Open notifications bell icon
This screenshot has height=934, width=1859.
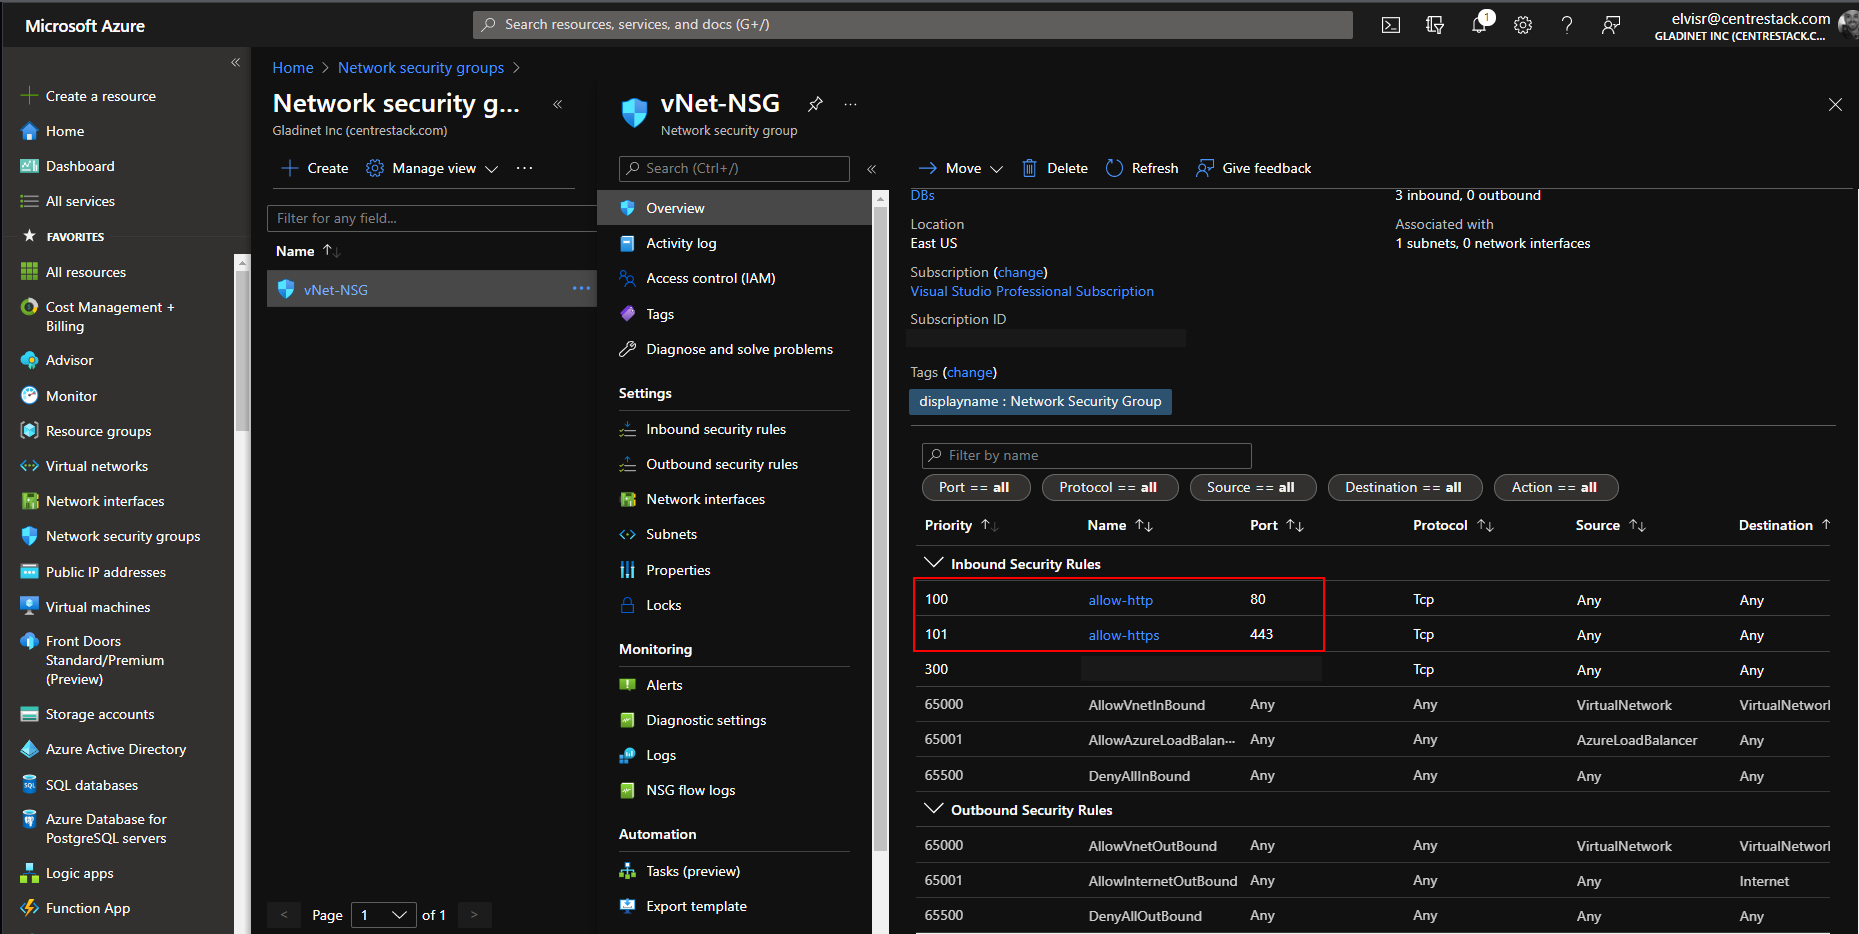[x=1479, y=25]
